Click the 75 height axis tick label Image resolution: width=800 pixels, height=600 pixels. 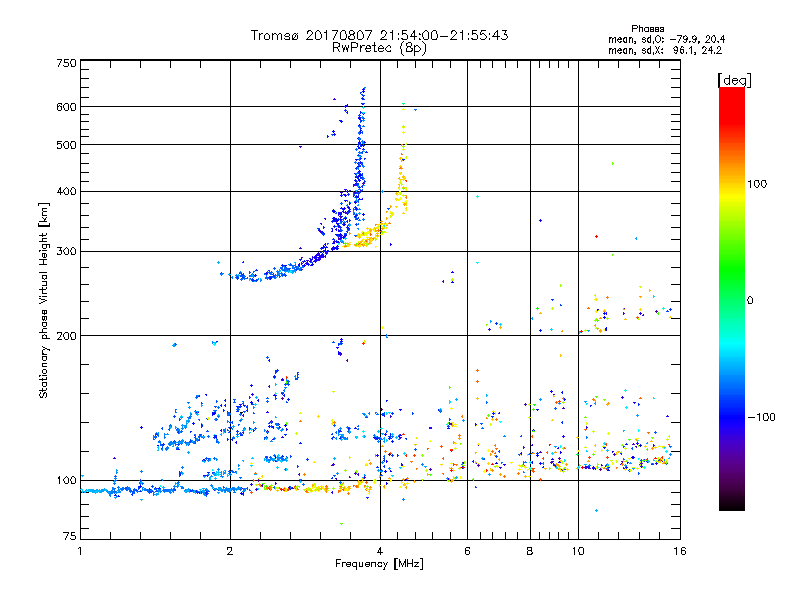69,536
